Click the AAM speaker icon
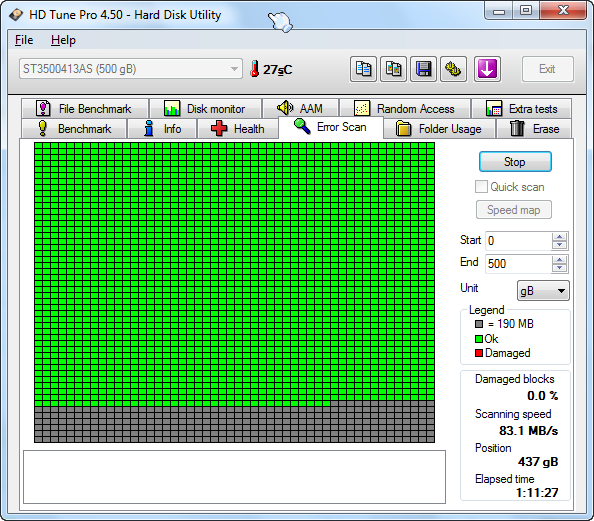The width and height of the screenshot is (594, 521). pos(285,108)
